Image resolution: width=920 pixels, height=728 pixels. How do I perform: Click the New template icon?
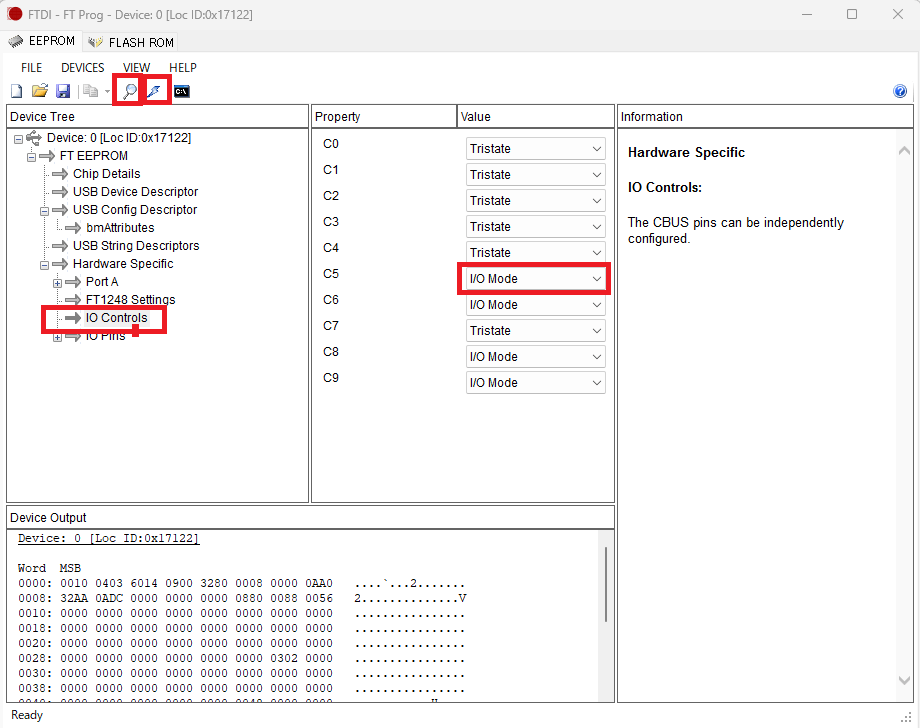click(16, 91)
